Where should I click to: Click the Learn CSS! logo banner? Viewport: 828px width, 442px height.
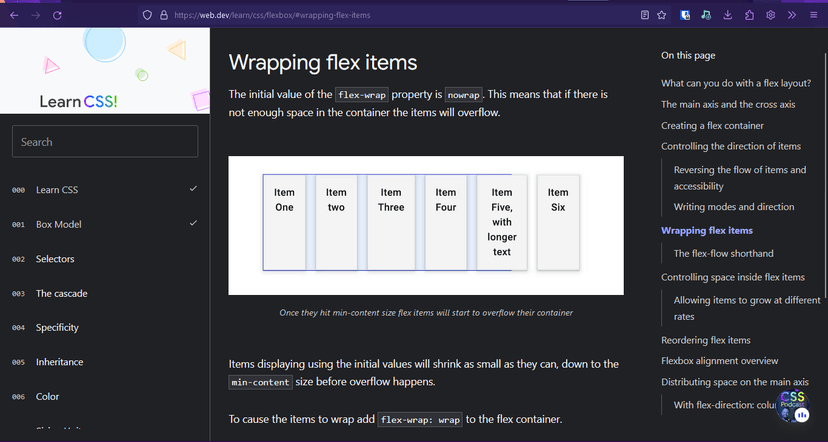pyautogui.click(x=78, y=101)
